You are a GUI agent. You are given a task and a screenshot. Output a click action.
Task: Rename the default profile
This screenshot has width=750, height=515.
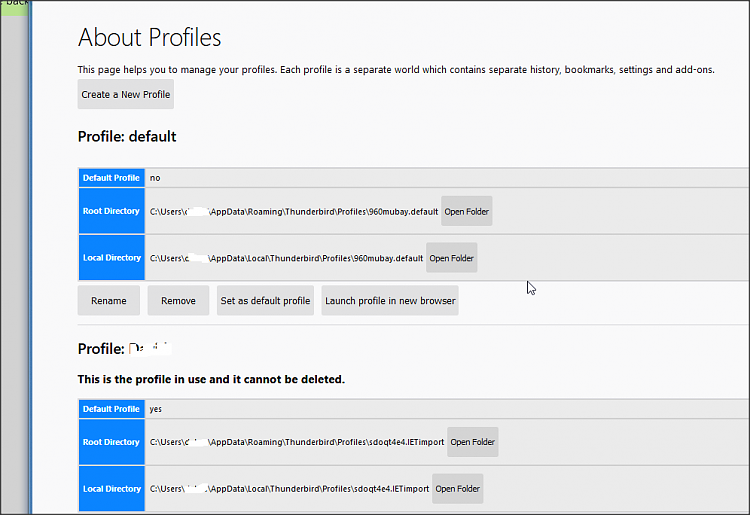click(109, 301)
